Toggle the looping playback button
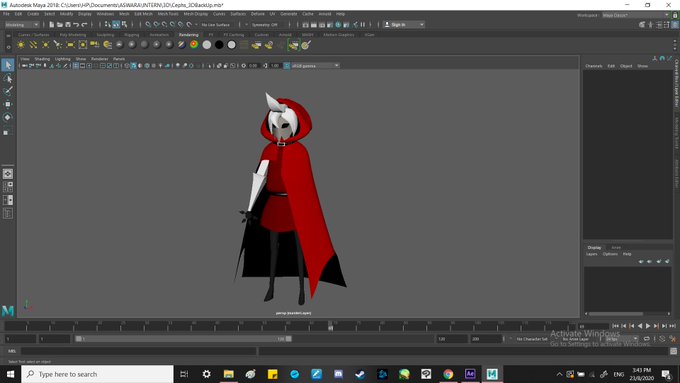Image resolution: width=680 pixels, height=383 pixels. [647, 339]
